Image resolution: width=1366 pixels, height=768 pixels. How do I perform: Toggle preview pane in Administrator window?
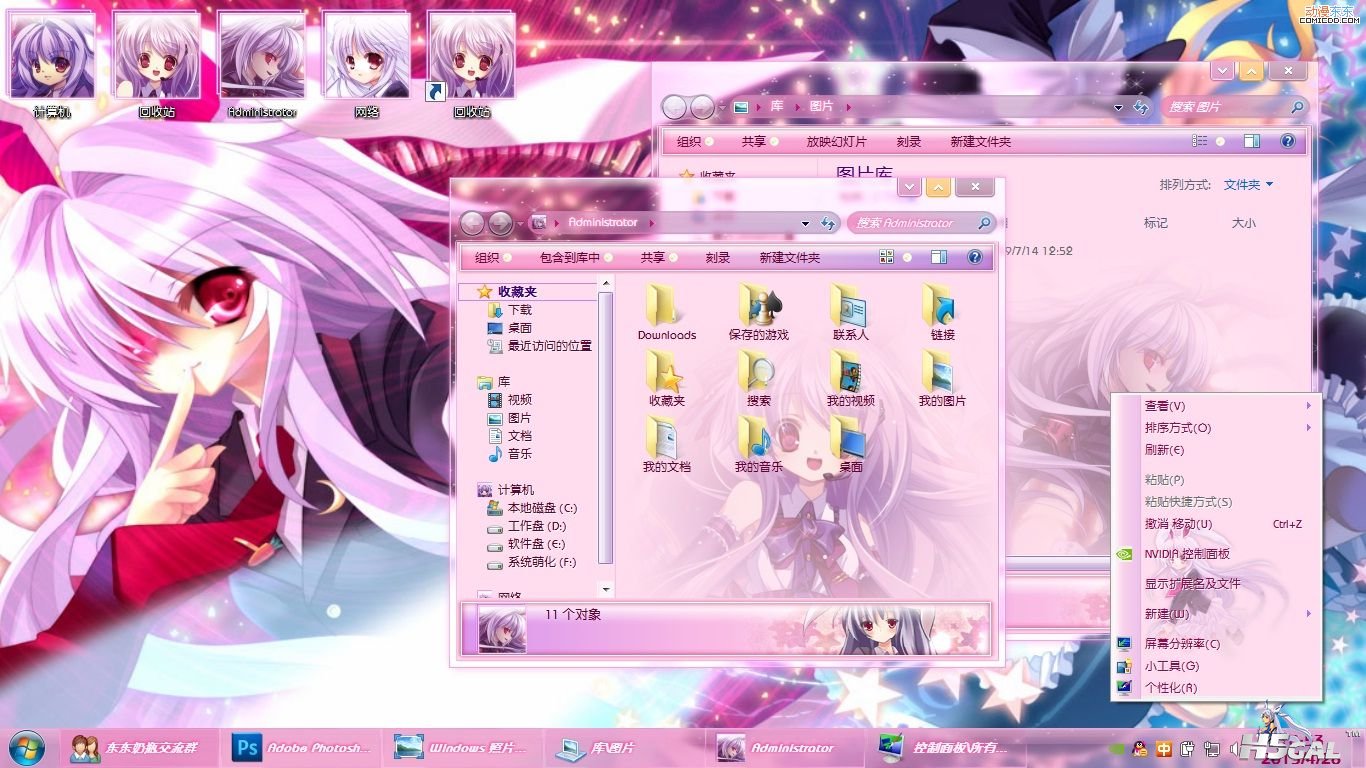click(938, 257)
